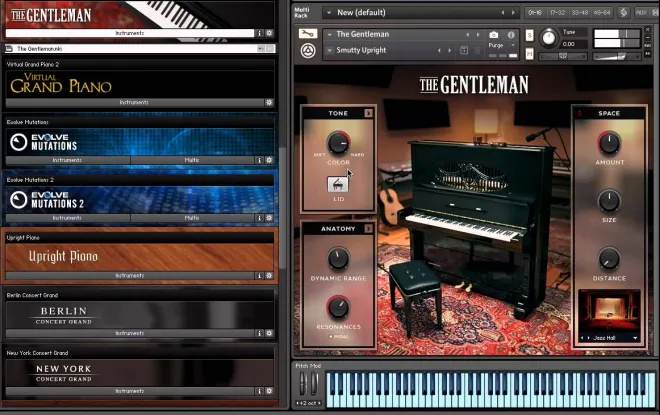
Task: Open Virtual Grand Piano gear settings
Action: coord(269,102)
